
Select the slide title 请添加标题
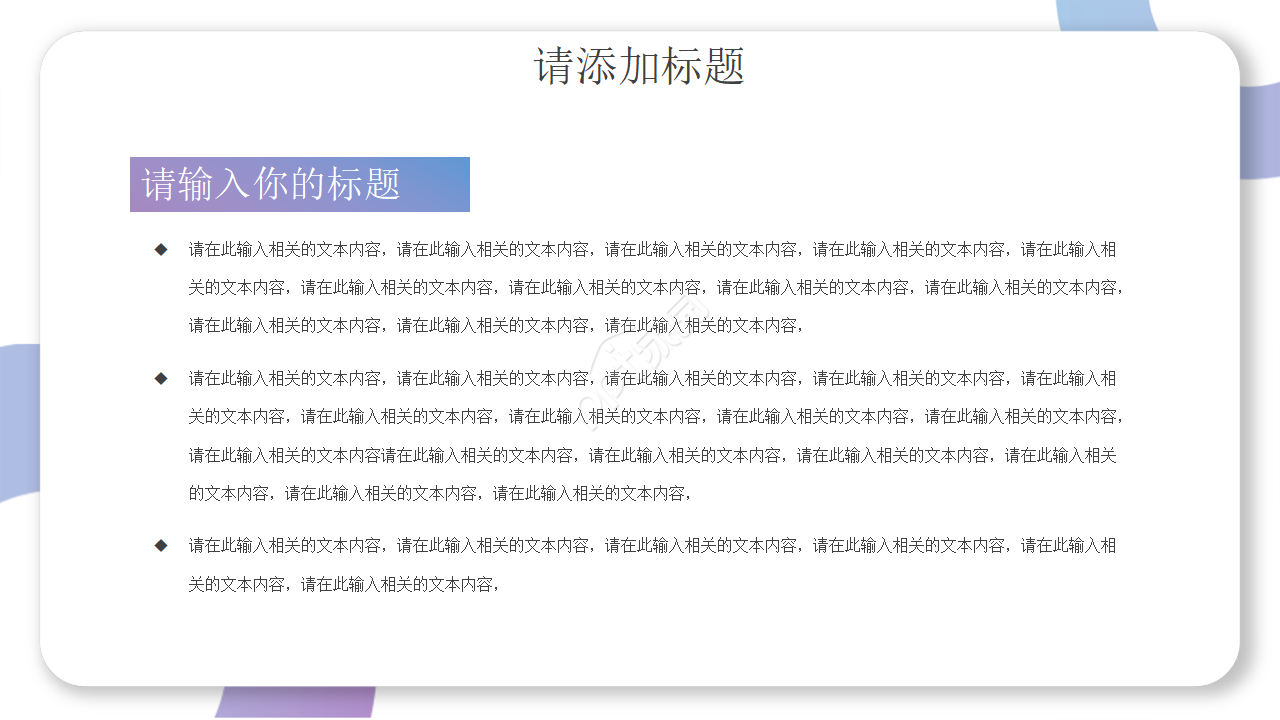coord(640,62)
